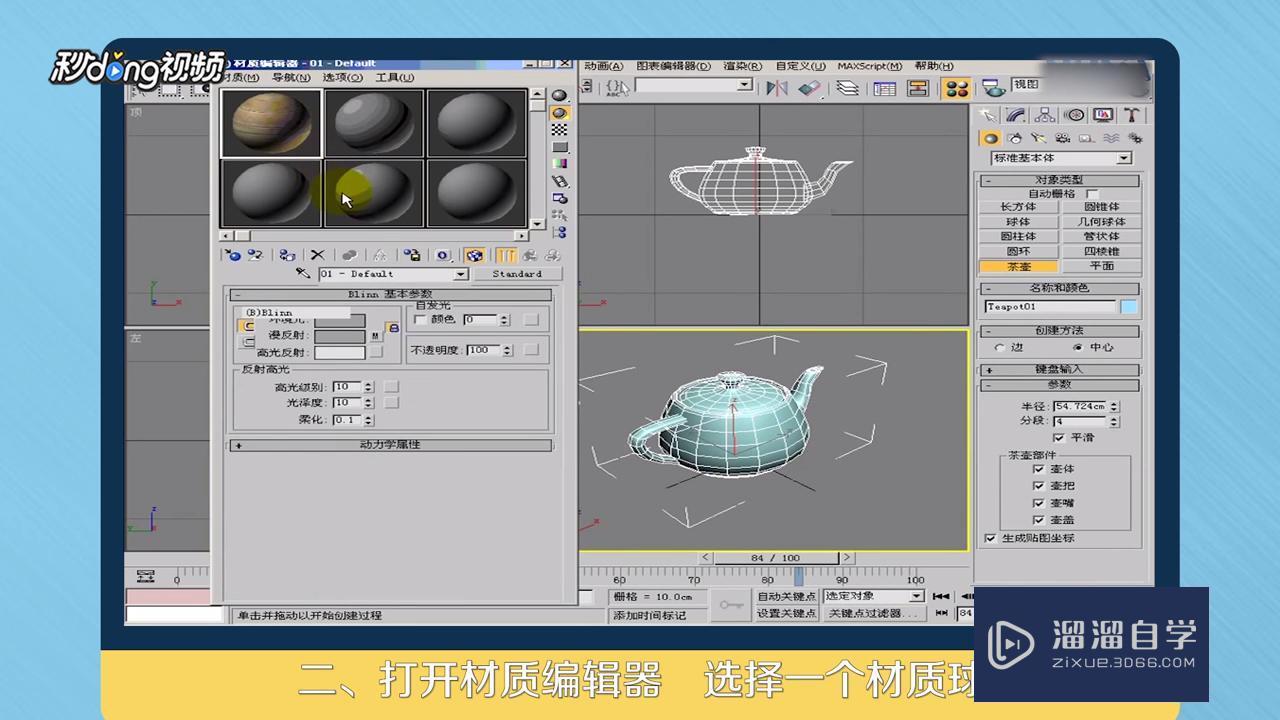Viewport: 1280px width, 720px height.
Task: Click Put Material to Scene icon
Action: point(255,255)
